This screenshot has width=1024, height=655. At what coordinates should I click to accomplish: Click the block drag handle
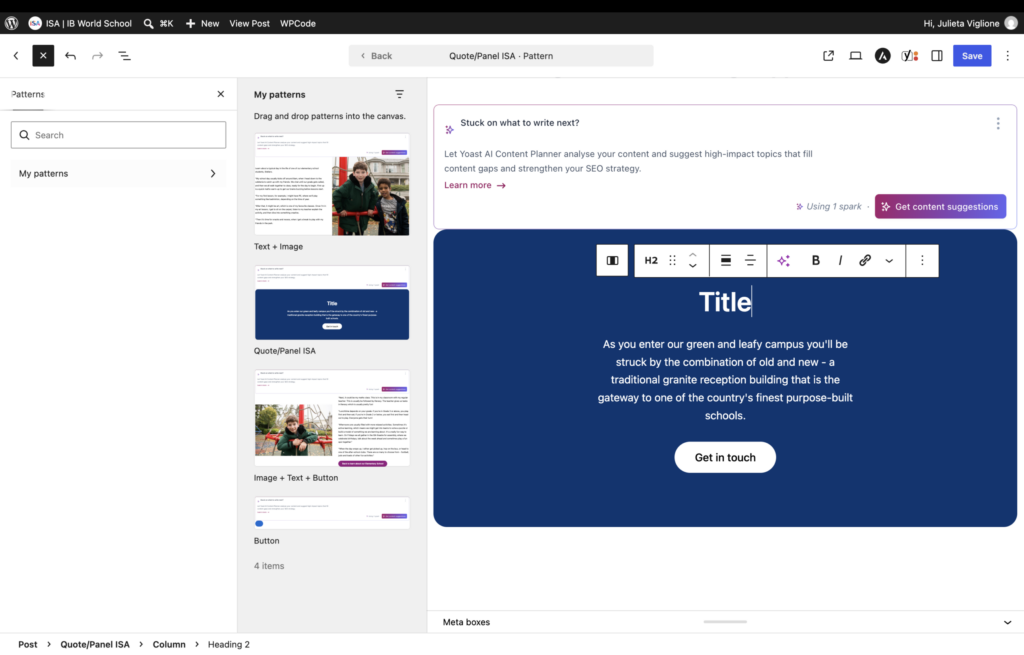point(672,261)
